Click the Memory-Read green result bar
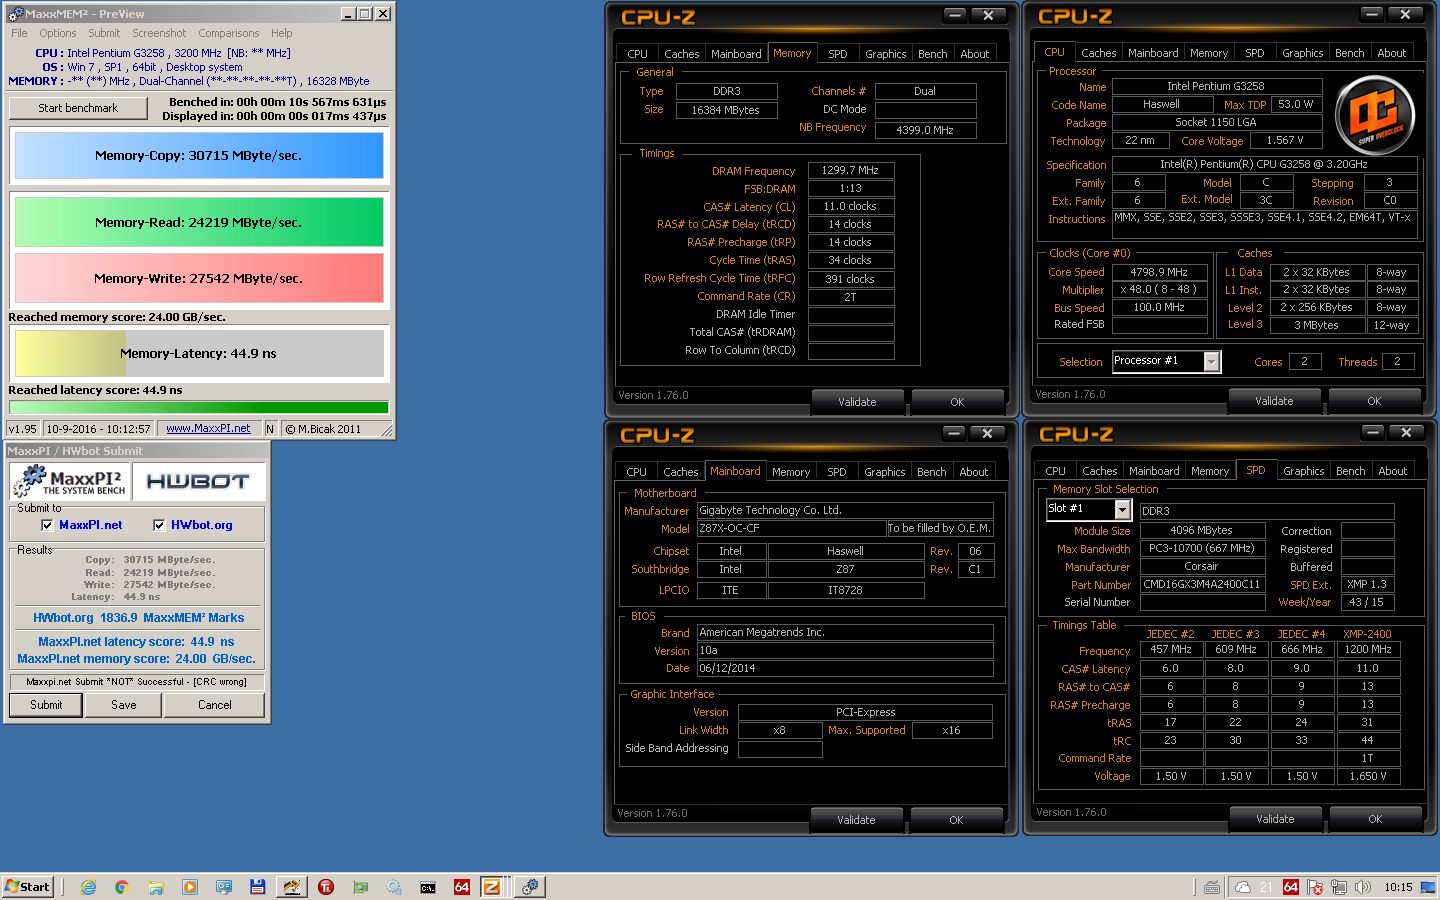Image resolution: width=1440 pixels, height=900 pixels. tap(198, 222)
